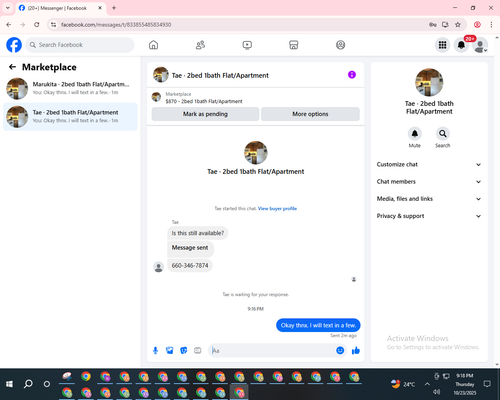Click the browser forward arrow
This screenshot has width=500, height=400.
point(23,25)
